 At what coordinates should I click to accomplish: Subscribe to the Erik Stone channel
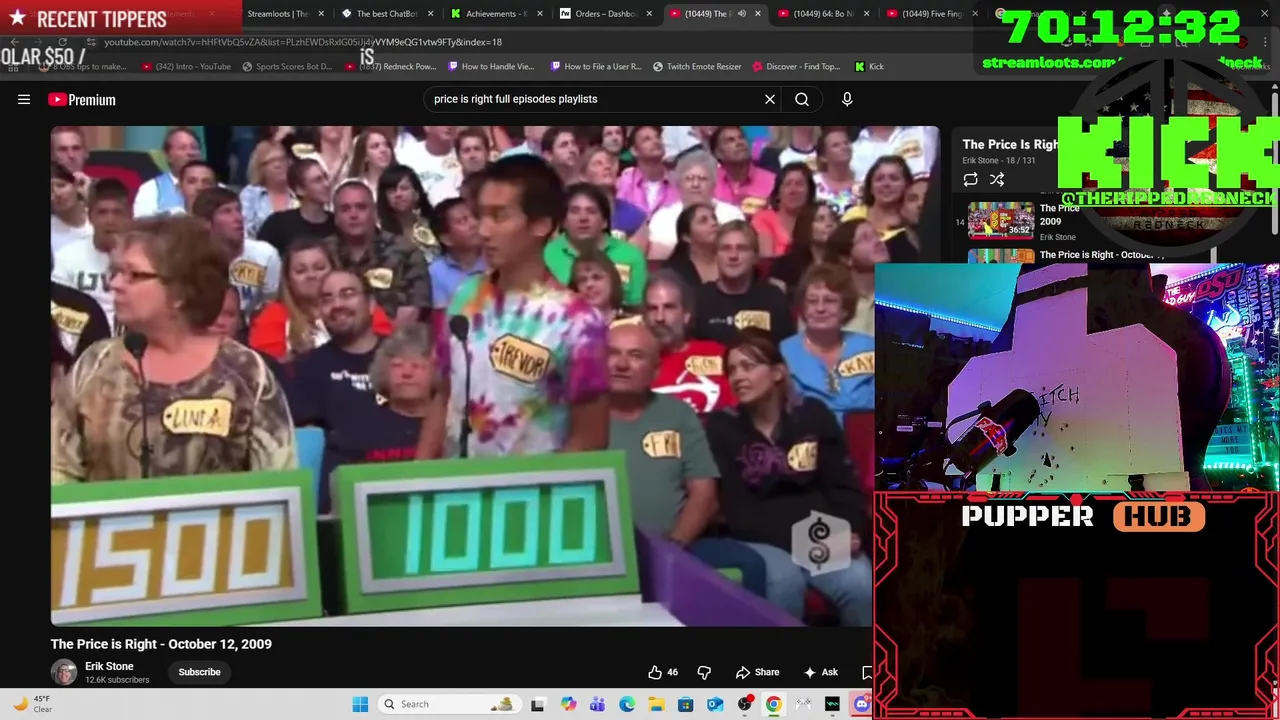[199, 672]
